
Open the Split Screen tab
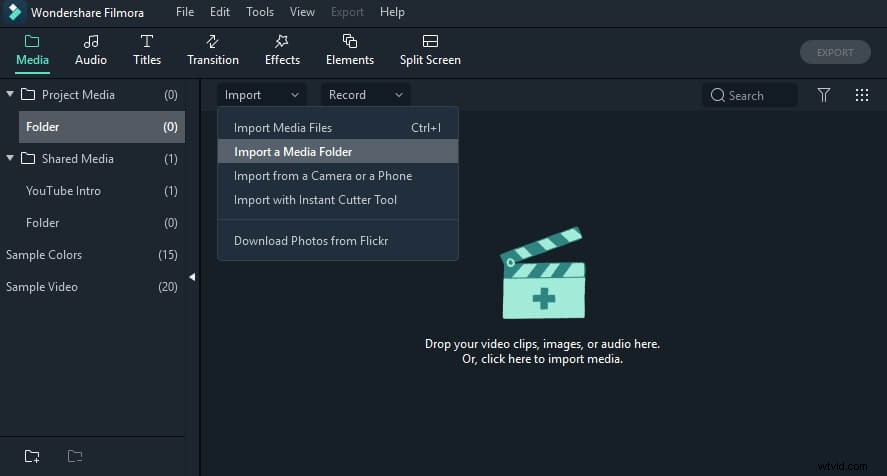pyautogui.click(x=430, y=51)
